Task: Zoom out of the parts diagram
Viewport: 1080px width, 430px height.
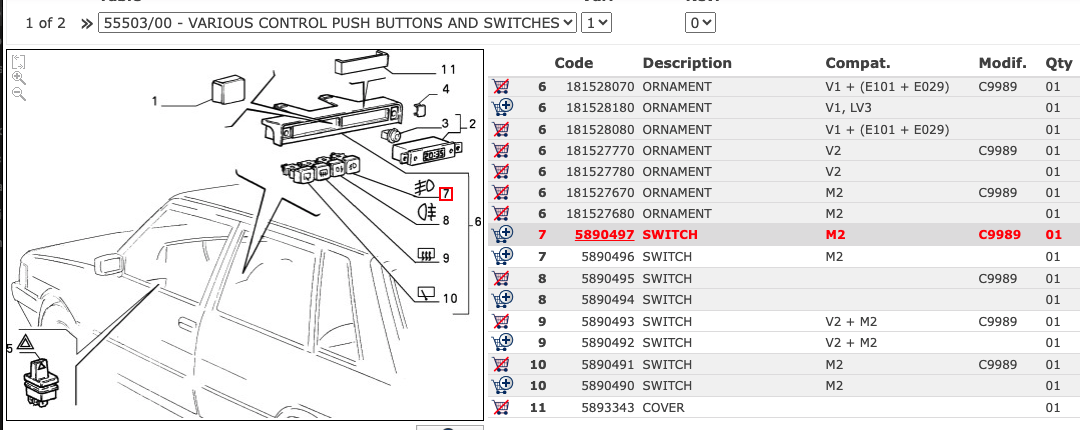Action: pyautogui.click(x=18, y=93)
